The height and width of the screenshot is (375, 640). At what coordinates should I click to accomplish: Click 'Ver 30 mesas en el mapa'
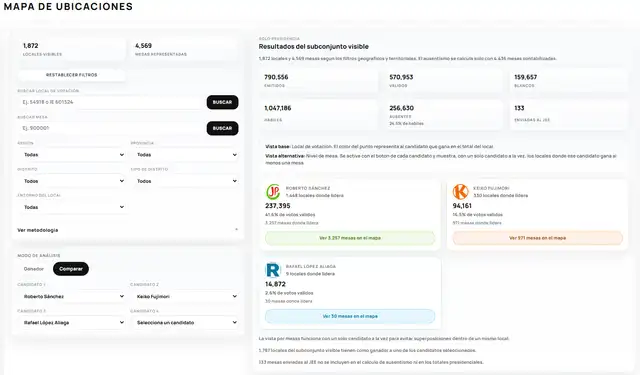point(350,316)
